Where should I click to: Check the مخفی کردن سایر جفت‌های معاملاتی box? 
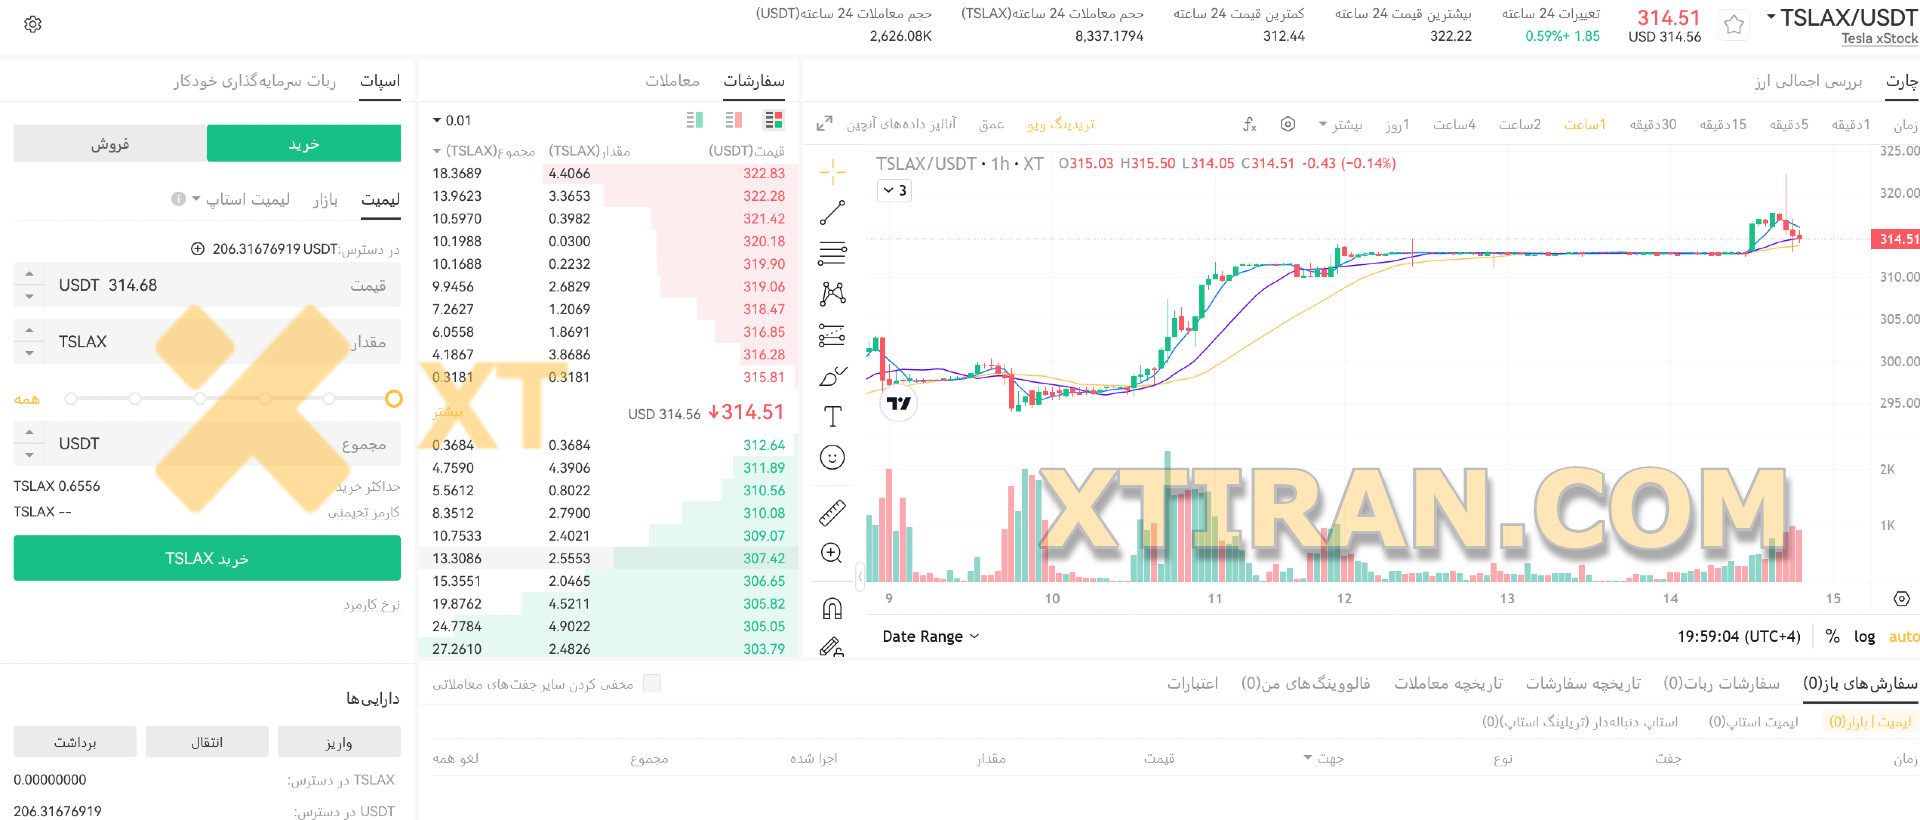pyautogui.click(x=652, y=683)
